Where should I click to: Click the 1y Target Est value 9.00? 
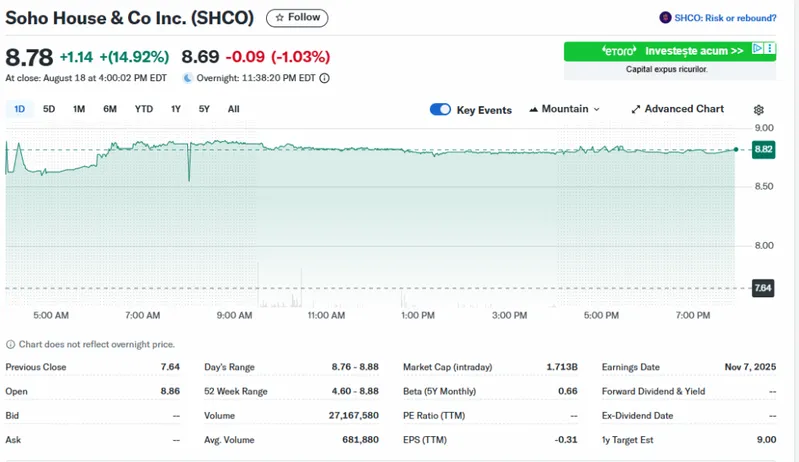[766, 440]
